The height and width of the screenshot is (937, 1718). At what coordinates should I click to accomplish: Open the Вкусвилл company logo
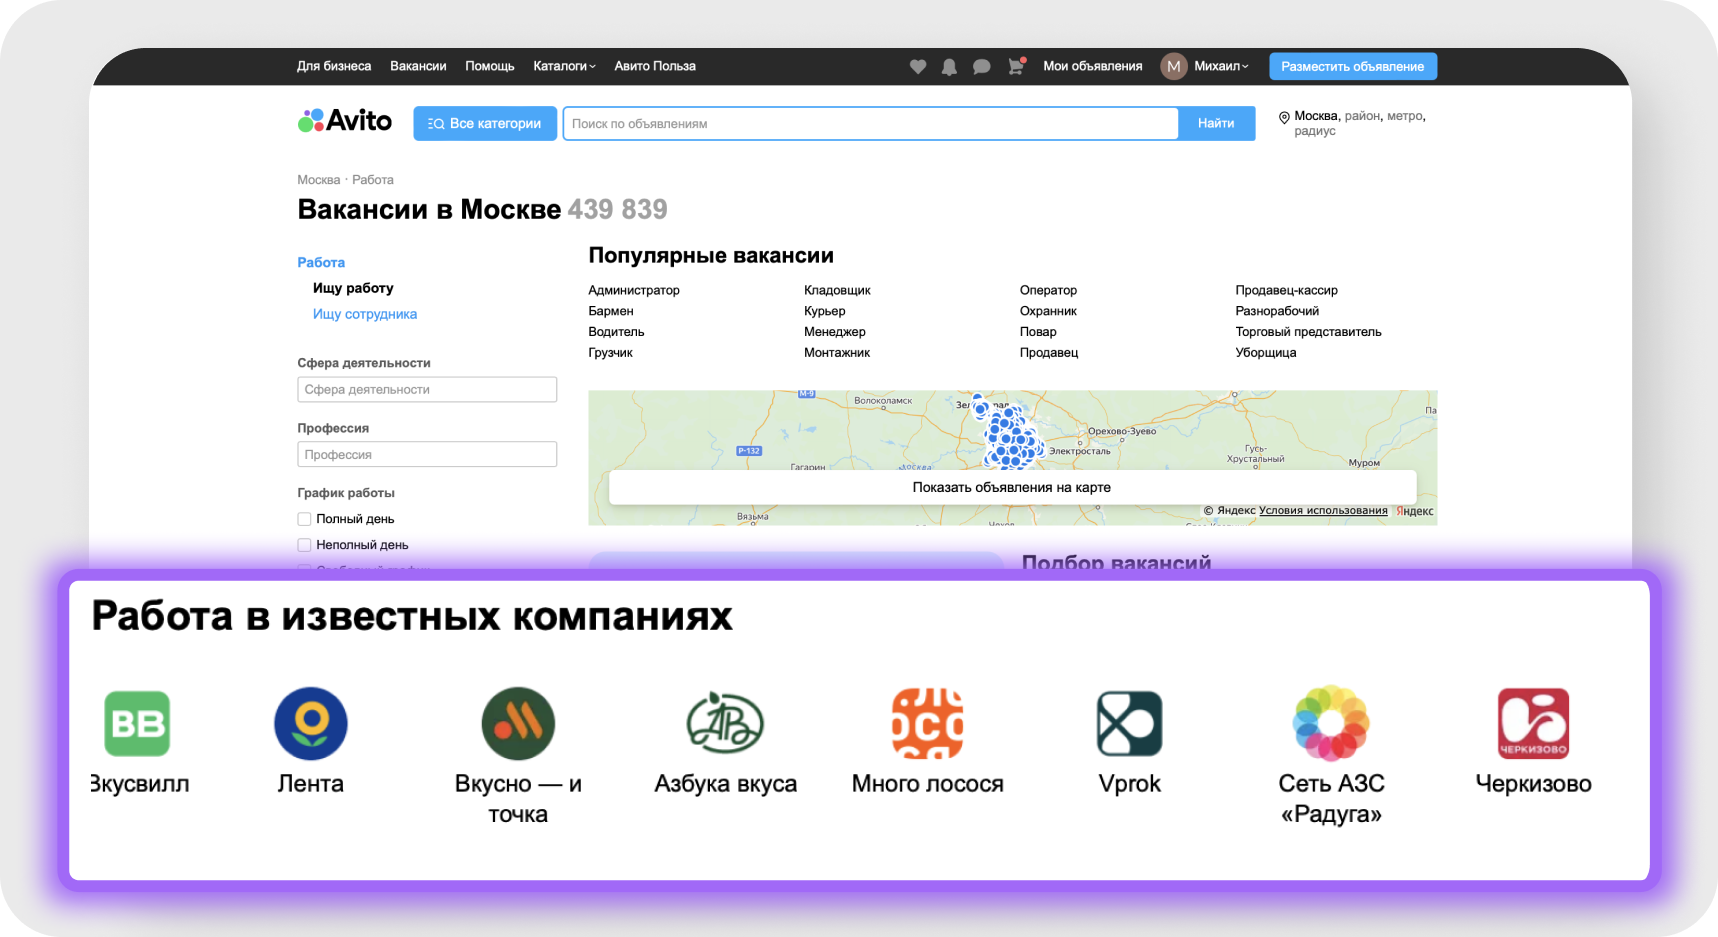click(x=137, y=723)
